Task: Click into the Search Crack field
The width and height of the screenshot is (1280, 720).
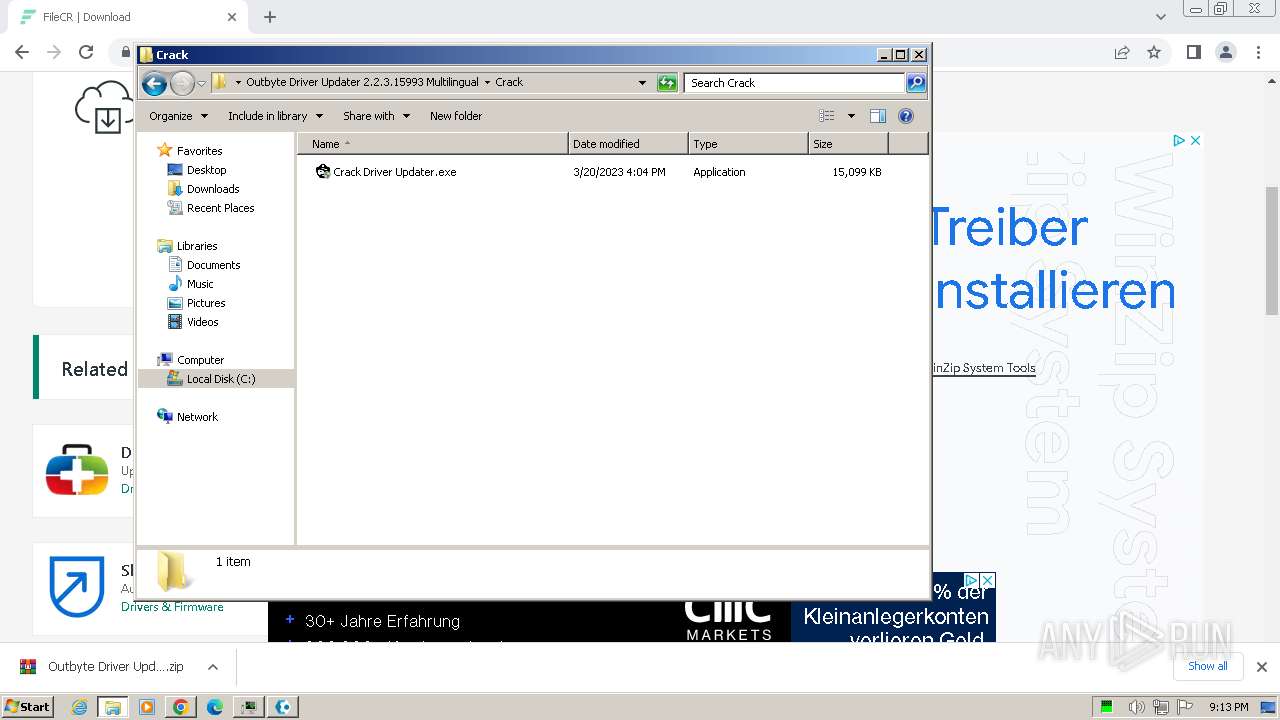Action: (795, 83)
